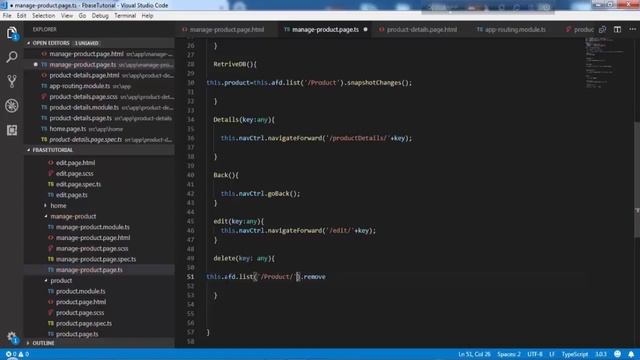Open edit.page.ts in file tree
Image resolution: width=640 pixels, height=360 pixels.
coord(100,195)
